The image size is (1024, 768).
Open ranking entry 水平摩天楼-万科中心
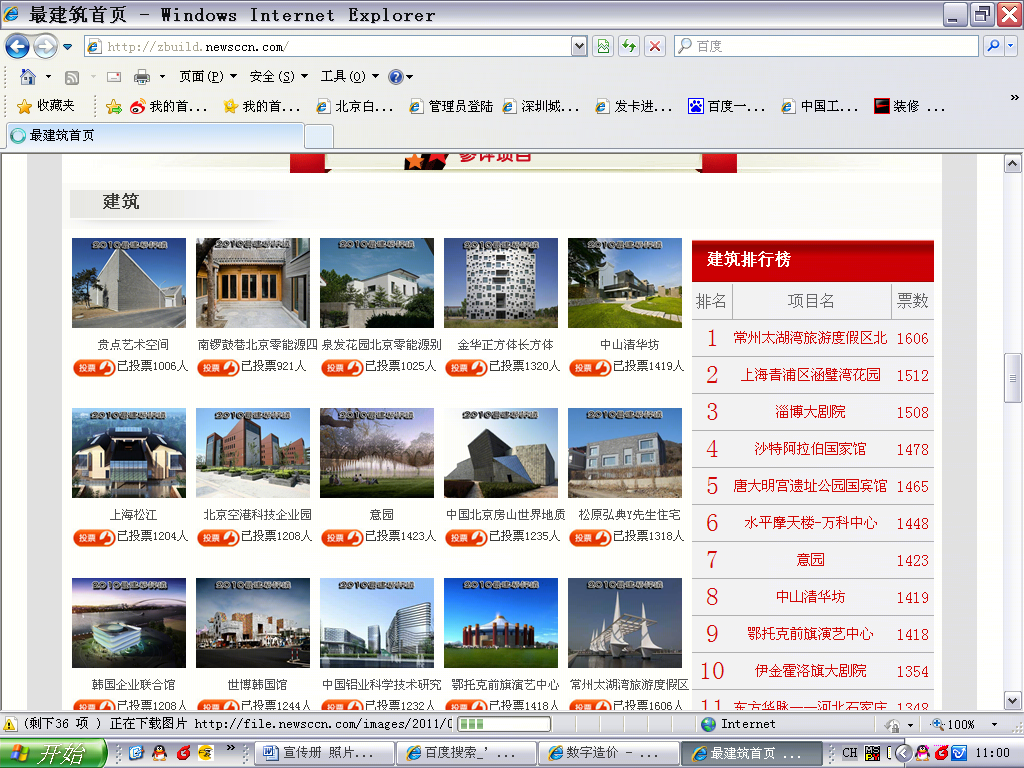[810, 522]
